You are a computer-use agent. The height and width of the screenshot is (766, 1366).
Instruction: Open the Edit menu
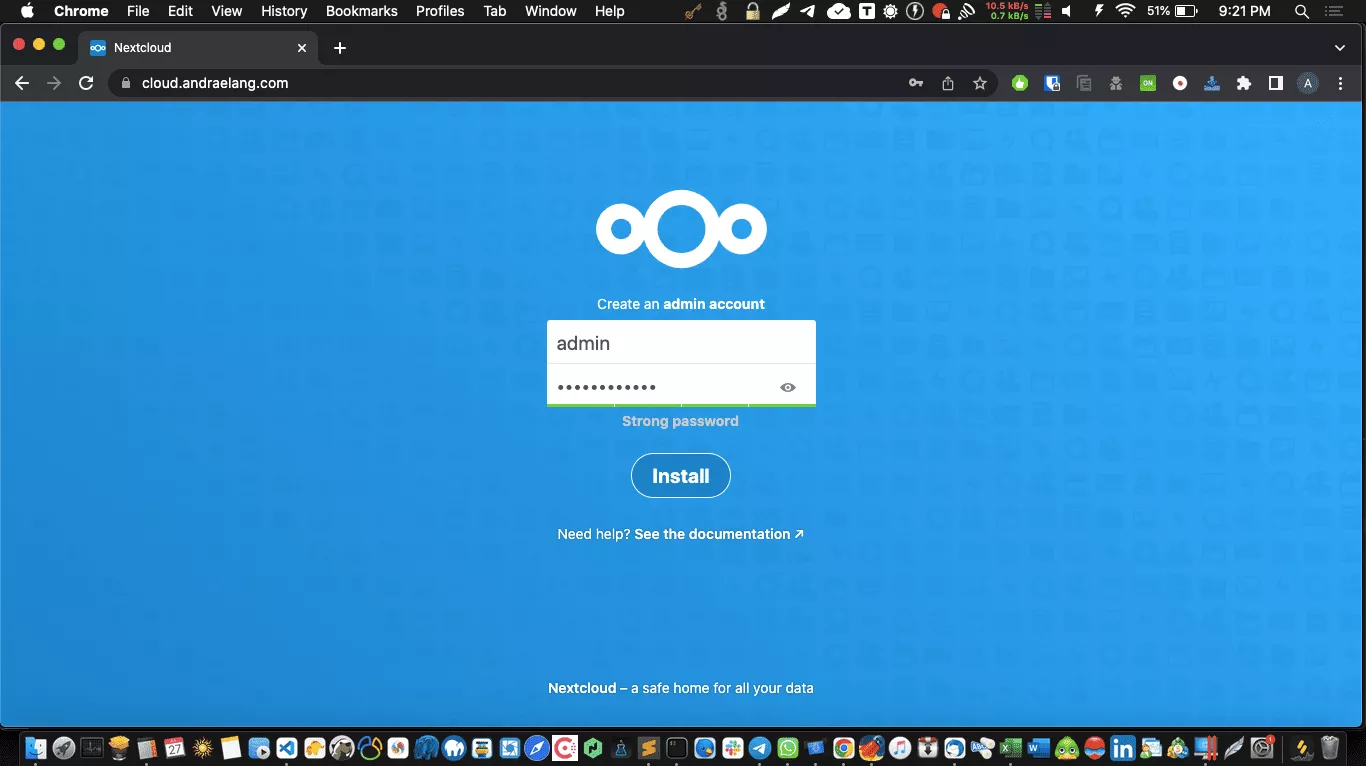(x=181, y=11)
